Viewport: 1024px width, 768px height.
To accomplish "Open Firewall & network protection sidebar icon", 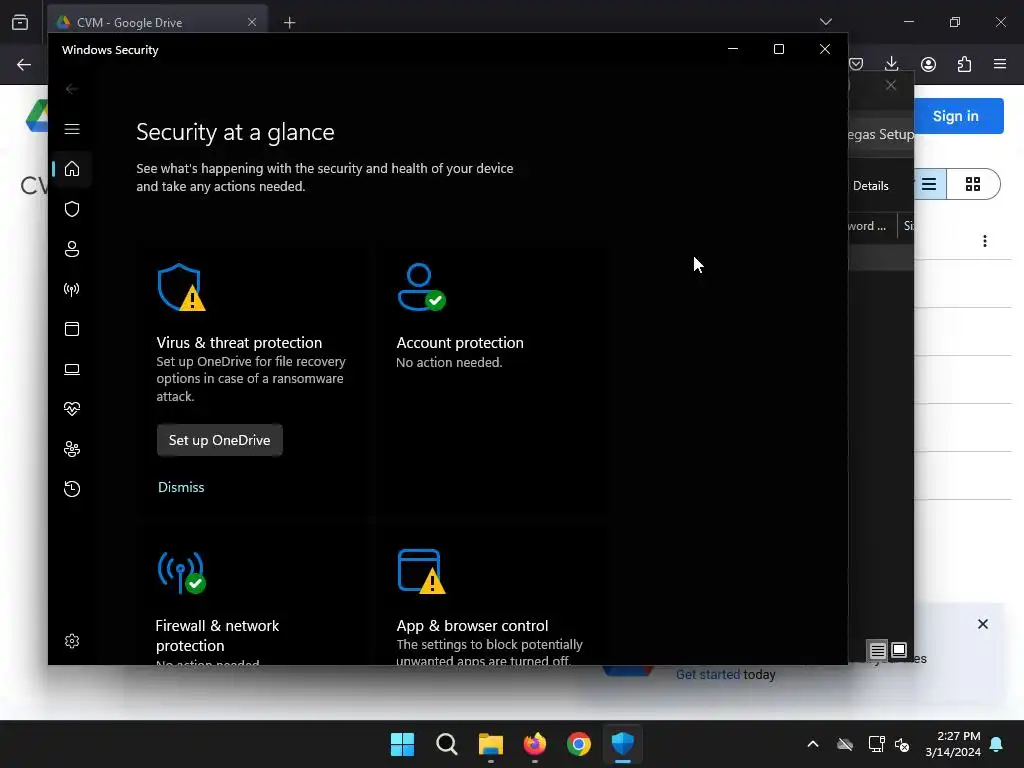I will tap(72, 289).
